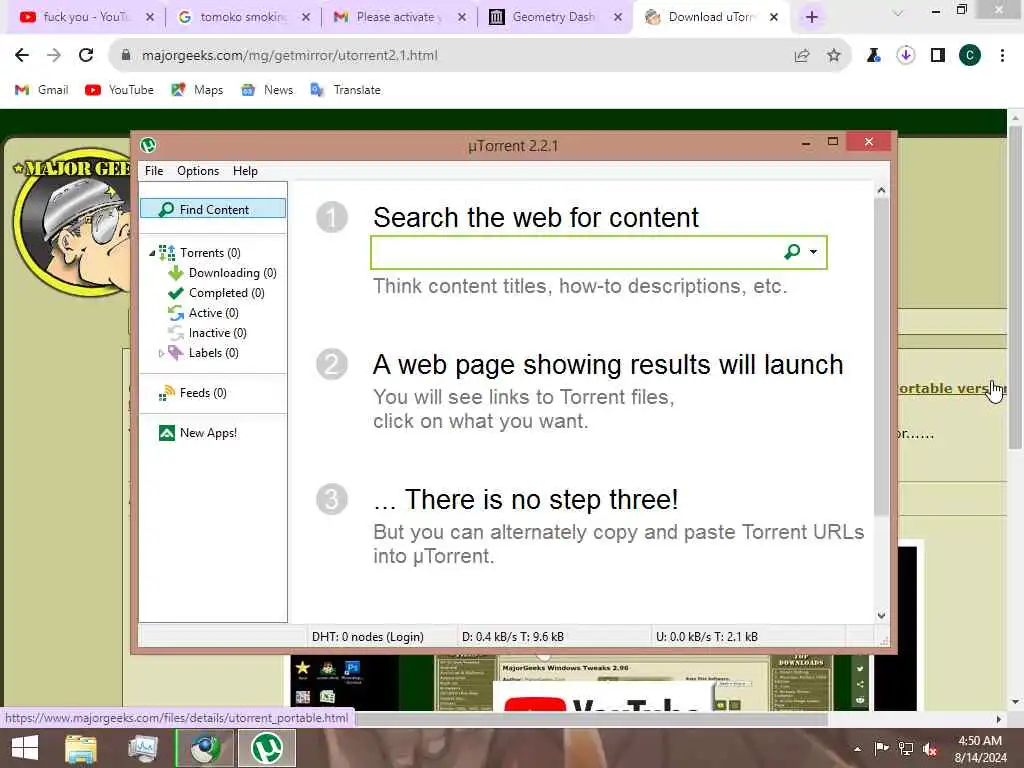Select Labels (0) category
Screen dimensions: 1024x768
[x=214, y=353]
